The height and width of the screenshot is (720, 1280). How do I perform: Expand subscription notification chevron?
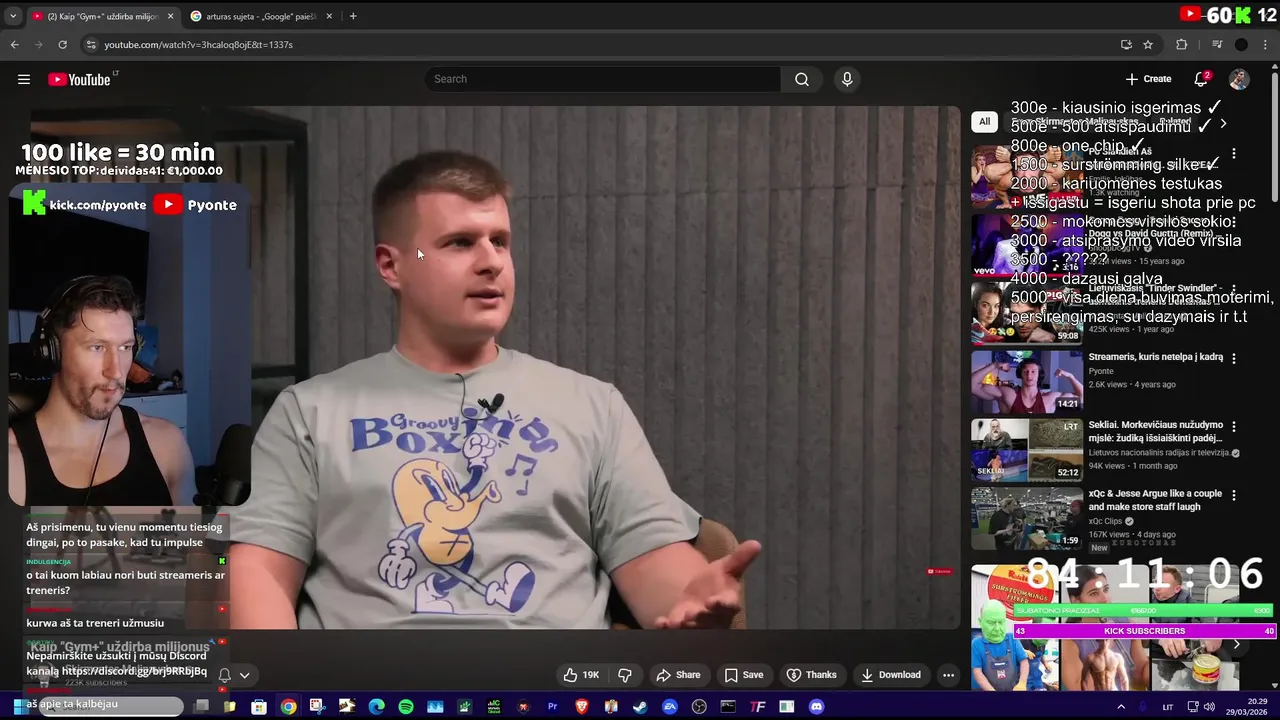(244, 675)
